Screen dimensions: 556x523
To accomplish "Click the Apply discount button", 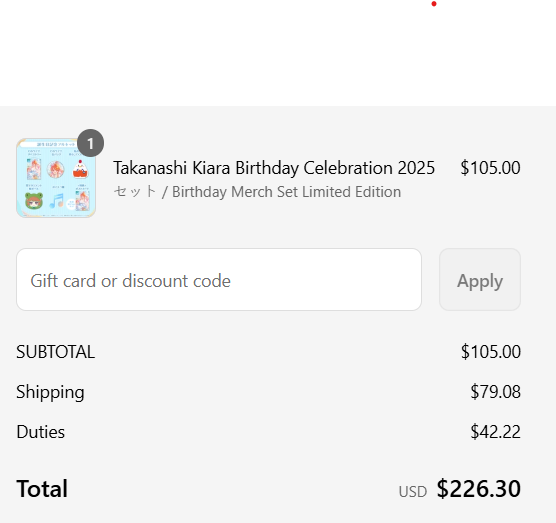I will [480, 280].
